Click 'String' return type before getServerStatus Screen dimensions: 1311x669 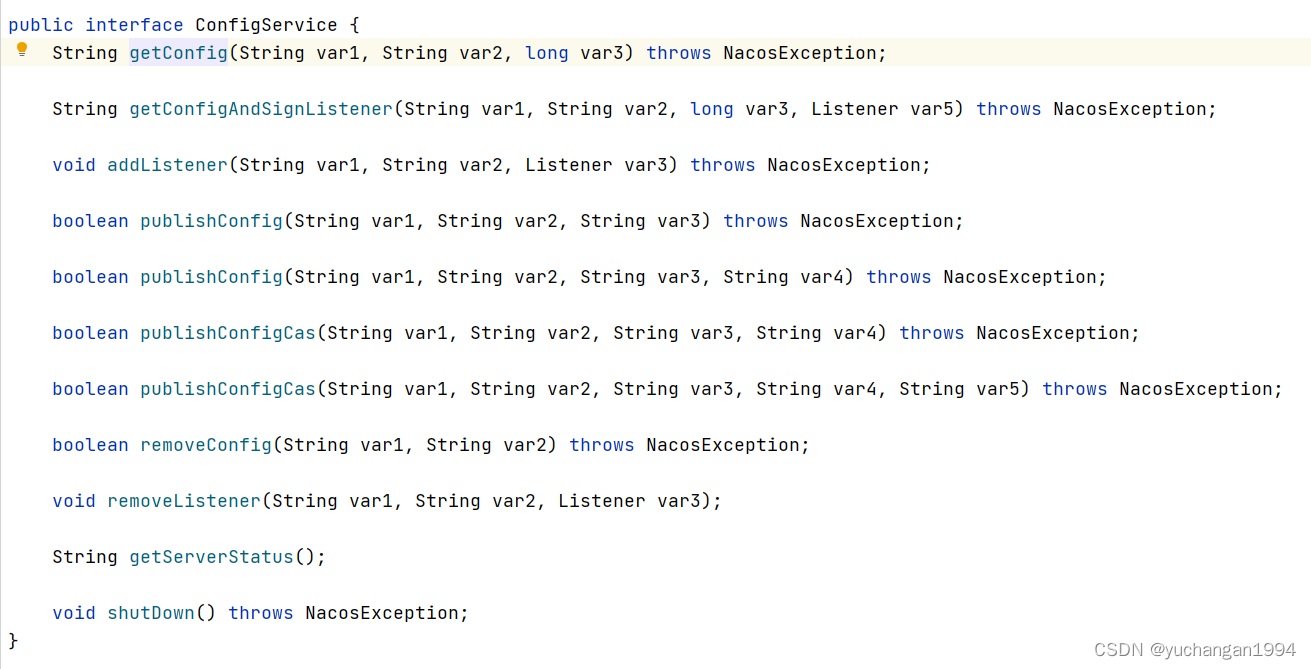85,557
